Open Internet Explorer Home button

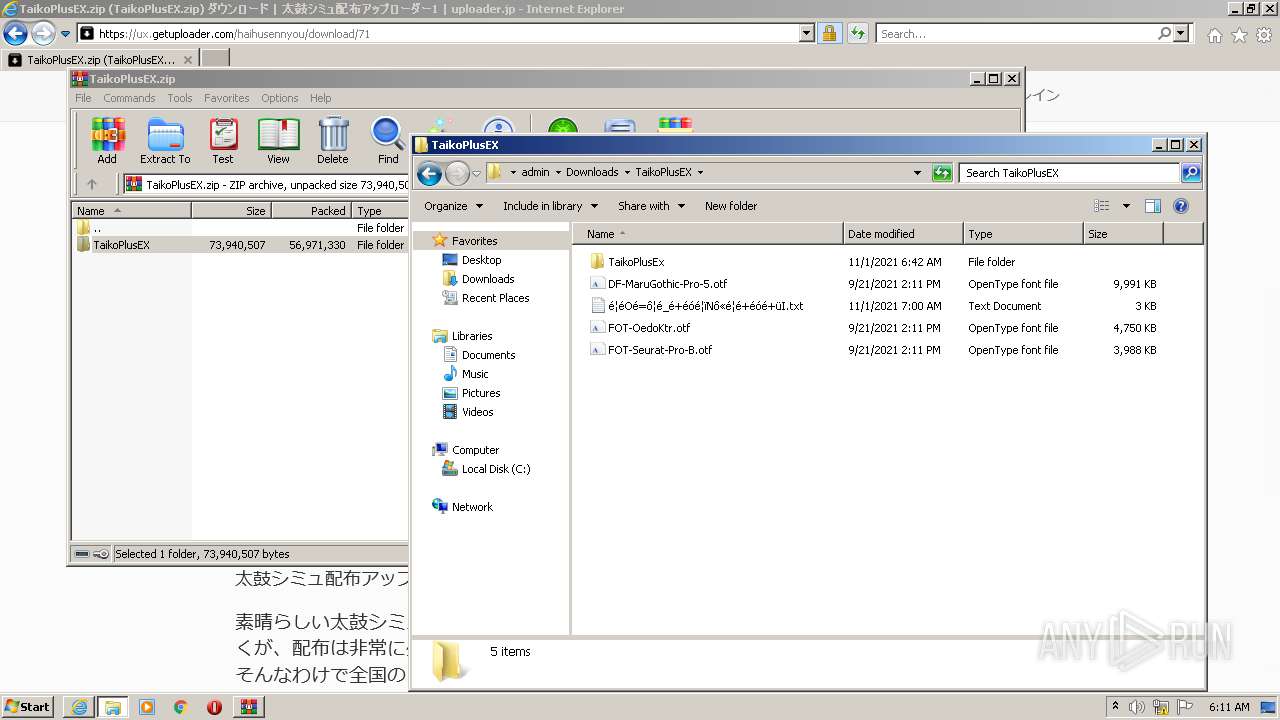click(1214, 35)
